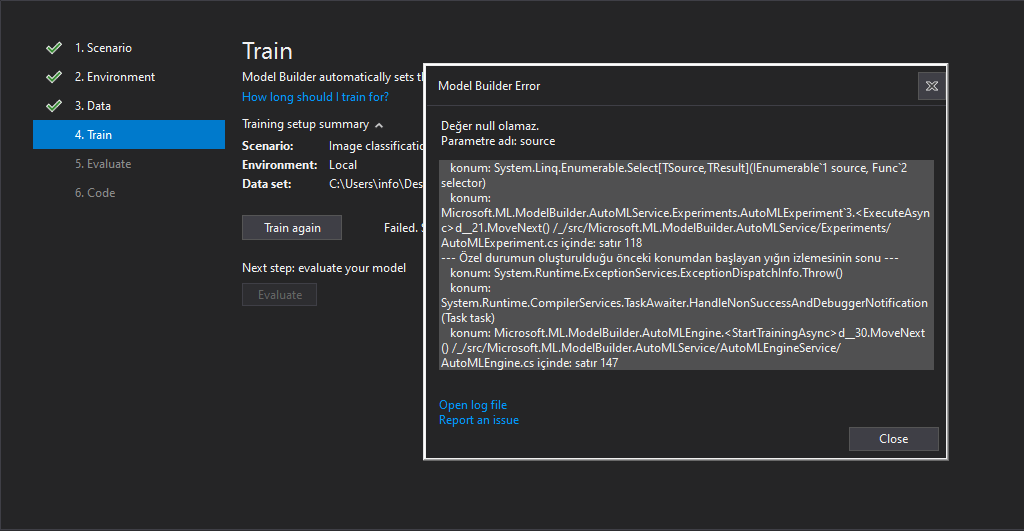Go to 2. Environment step
The image size is (1024, 531).
pos(115,76)
